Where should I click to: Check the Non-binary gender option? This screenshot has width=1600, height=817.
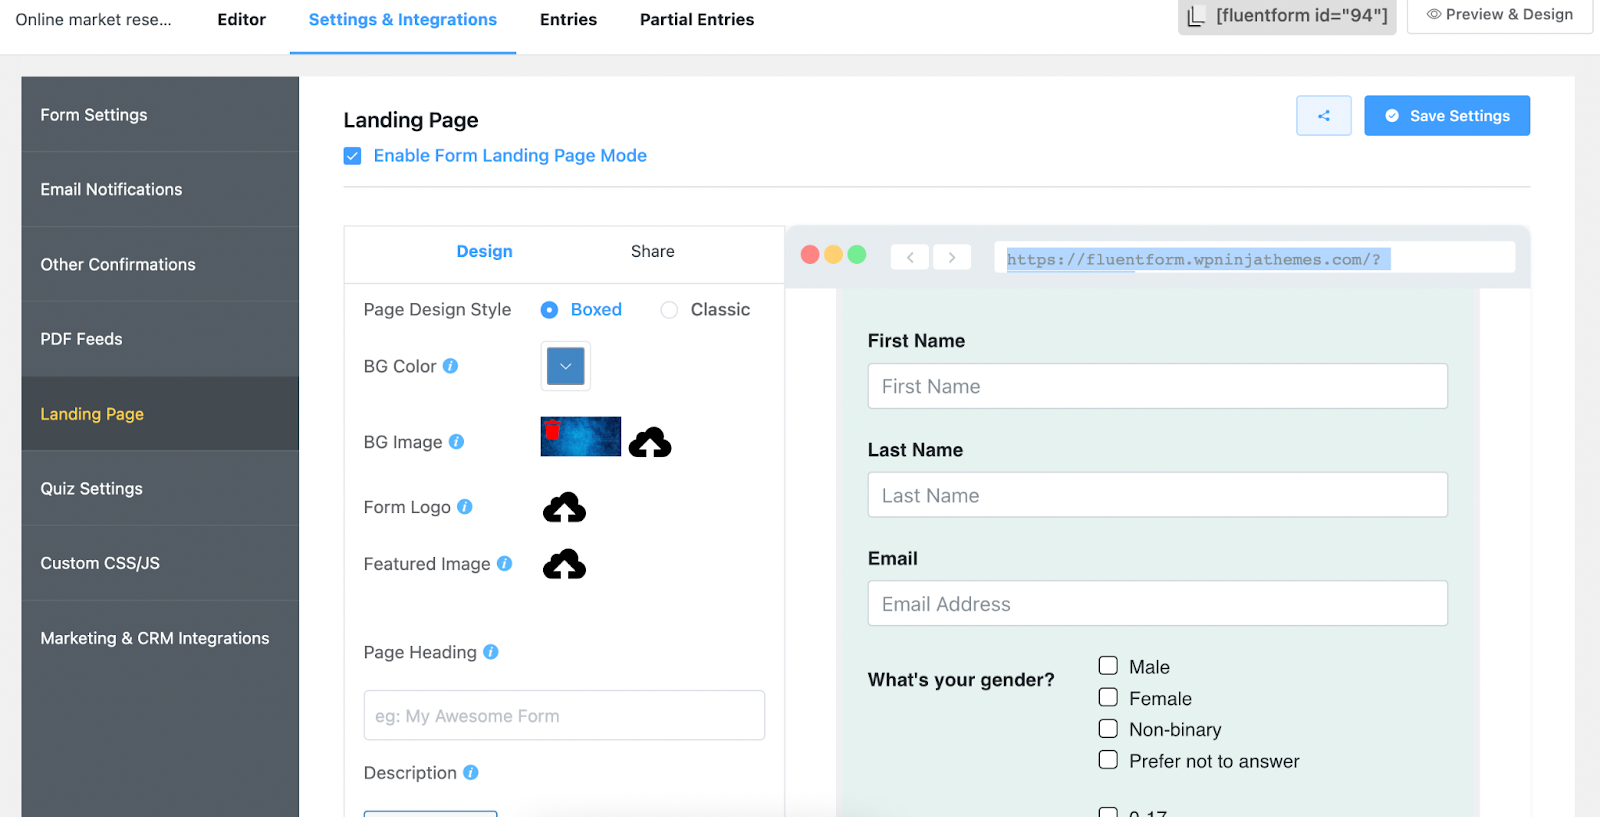point(1108,728)
